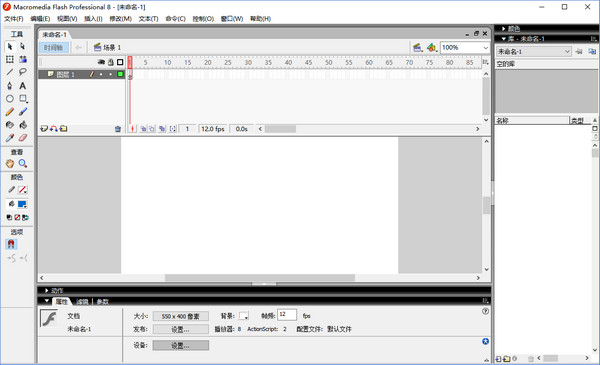Click the 名称 column header in library

tap(532, 121)
